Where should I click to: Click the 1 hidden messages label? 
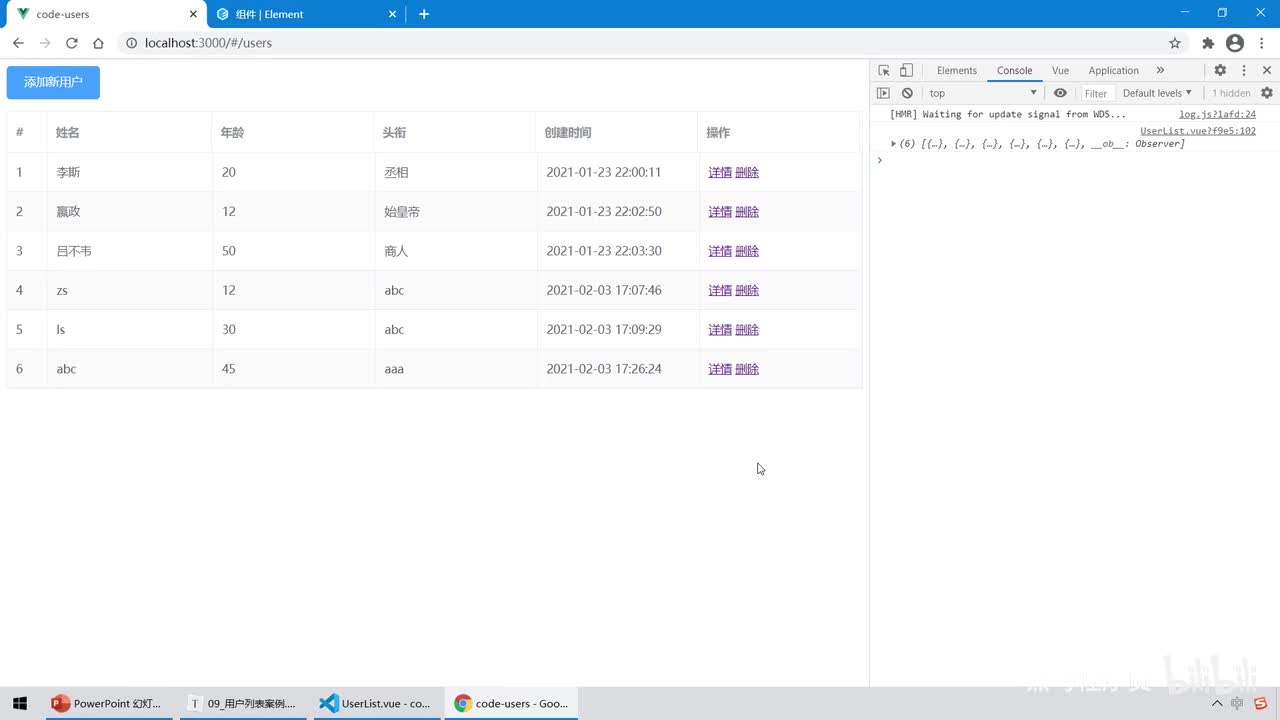click(x=1231, y=93)
